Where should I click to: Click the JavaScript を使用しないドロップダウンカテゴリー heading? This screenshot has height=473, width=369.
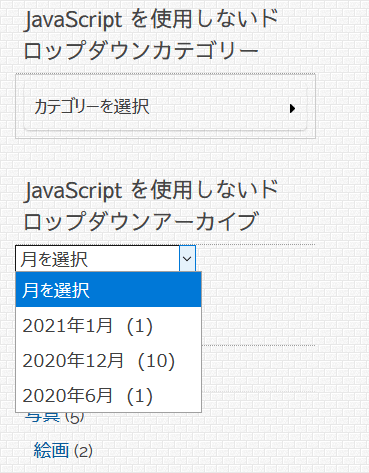[x=151, y=35]
